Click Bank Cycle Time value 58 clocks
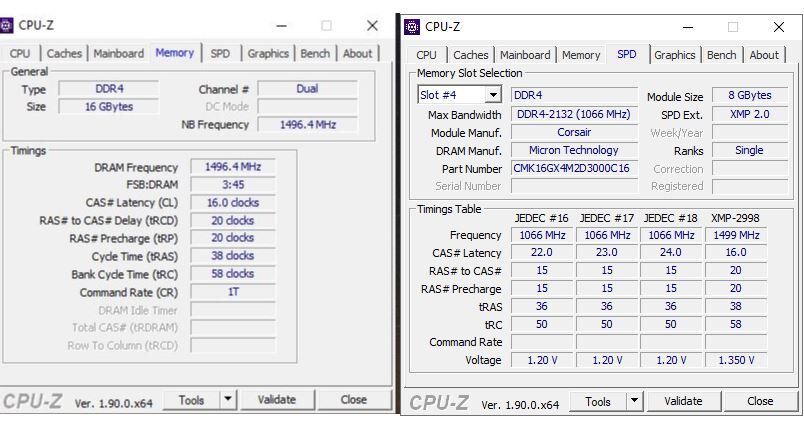 pyautogui.click(x=233, y=274)
